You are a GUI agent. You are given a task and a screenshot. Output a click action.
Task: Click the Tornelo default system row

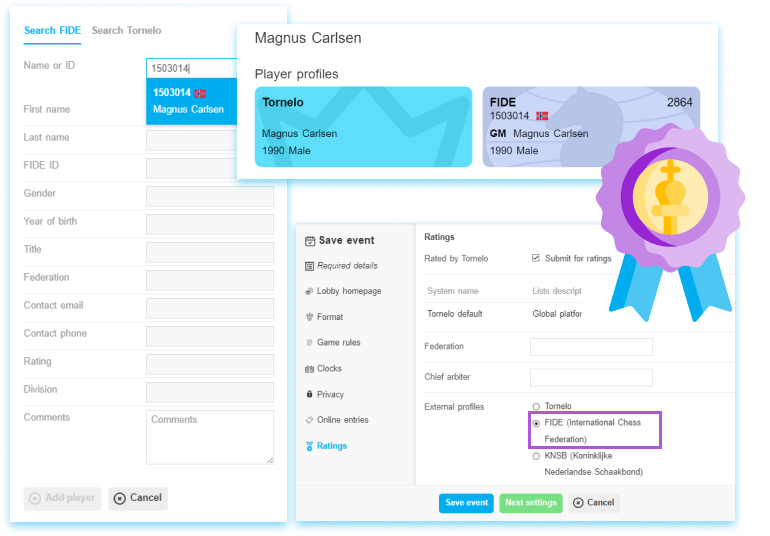click(x=504, y=314)
